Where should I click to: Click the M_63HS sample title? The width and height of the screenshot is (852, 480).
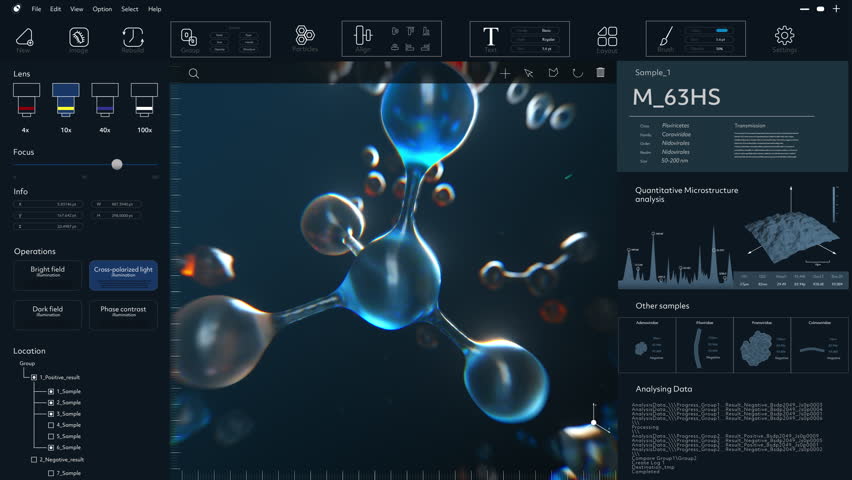(x=676, y=97)
